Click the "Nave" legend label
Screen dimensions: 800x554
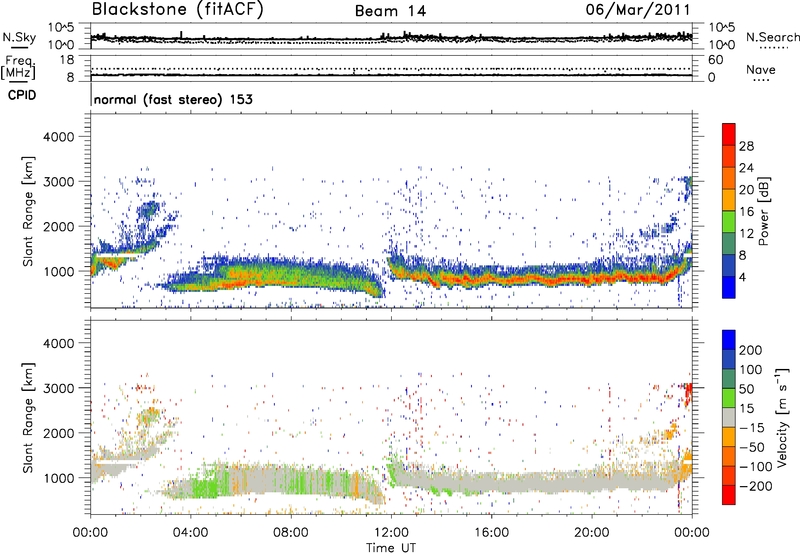[761, 70]
